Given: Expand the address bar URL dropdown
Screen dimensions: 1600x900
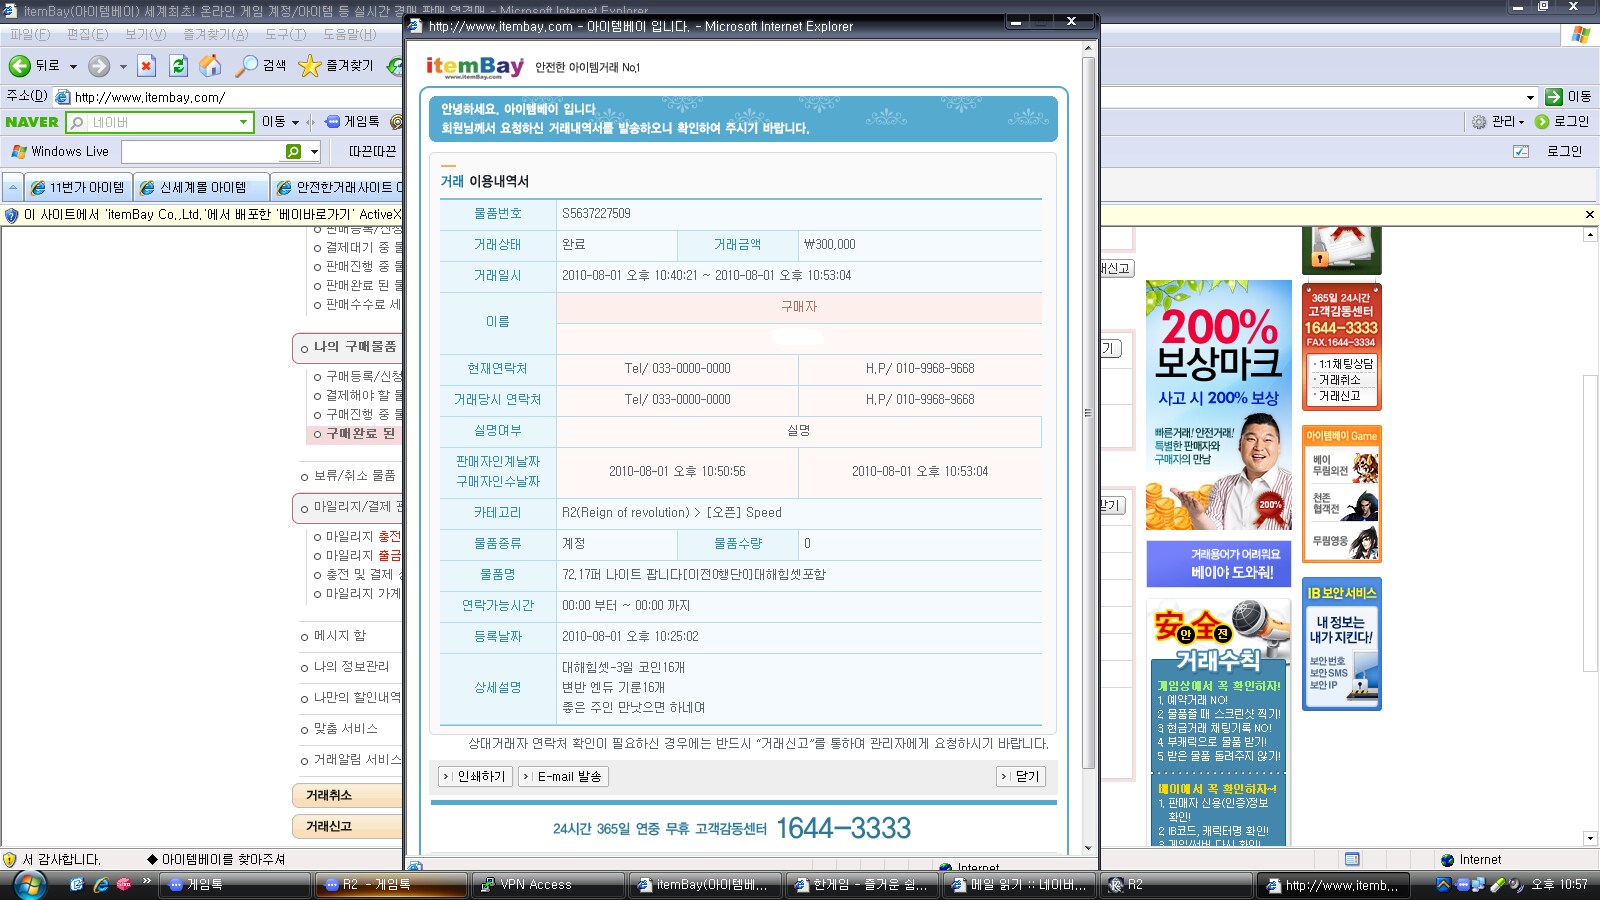Looking at the screenshot, I should 1530,97.
